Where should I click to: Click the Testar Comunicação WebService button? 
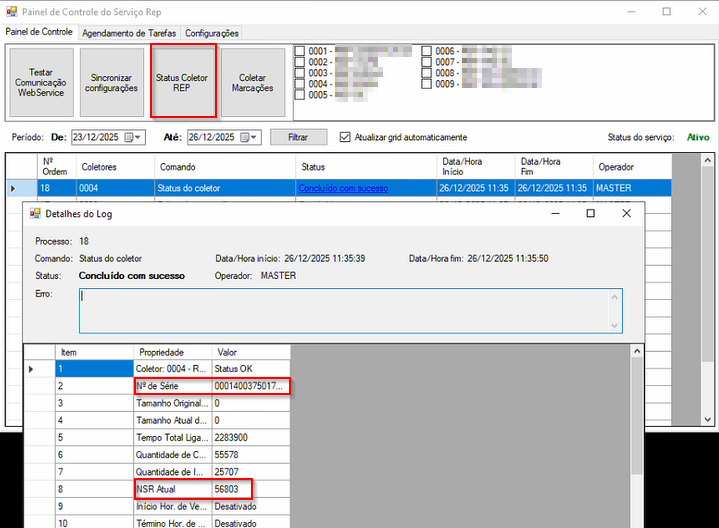tap(41, 82)
